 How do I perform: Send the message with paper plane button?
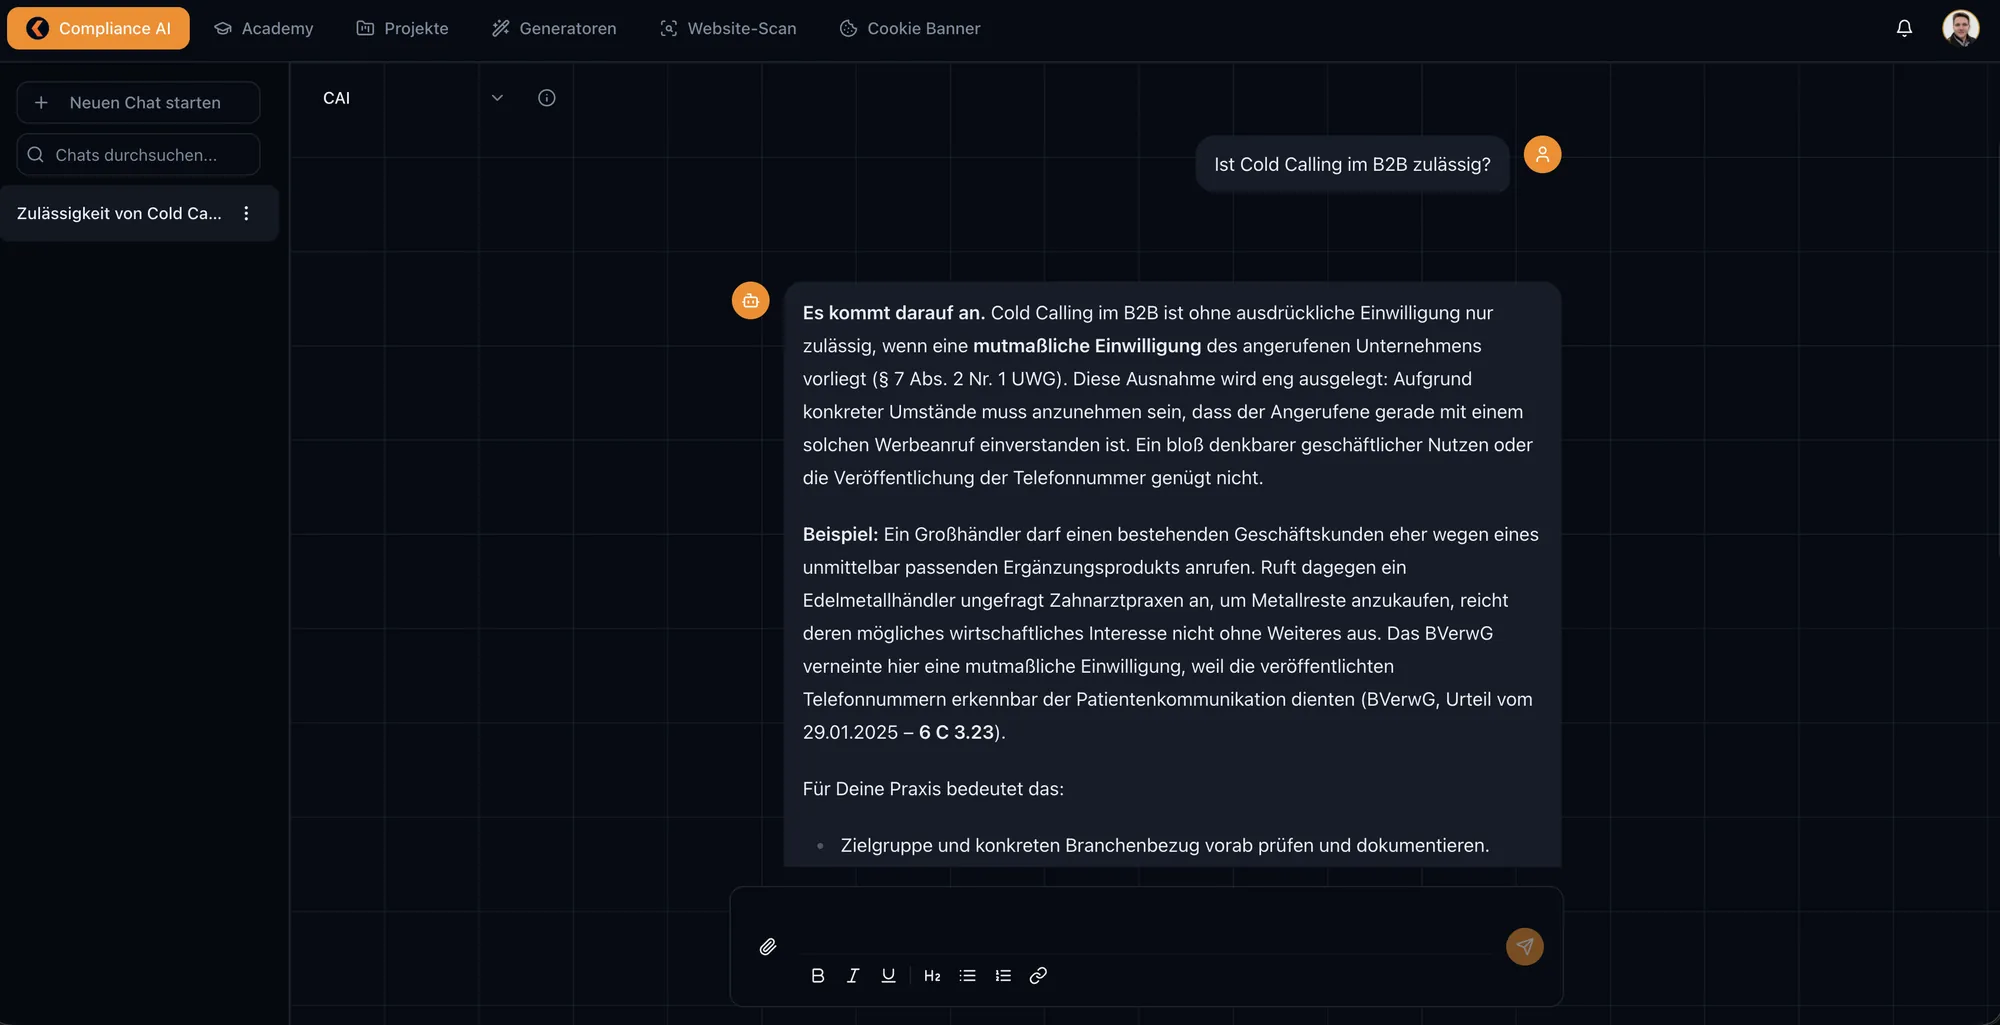click(1524, 946)
